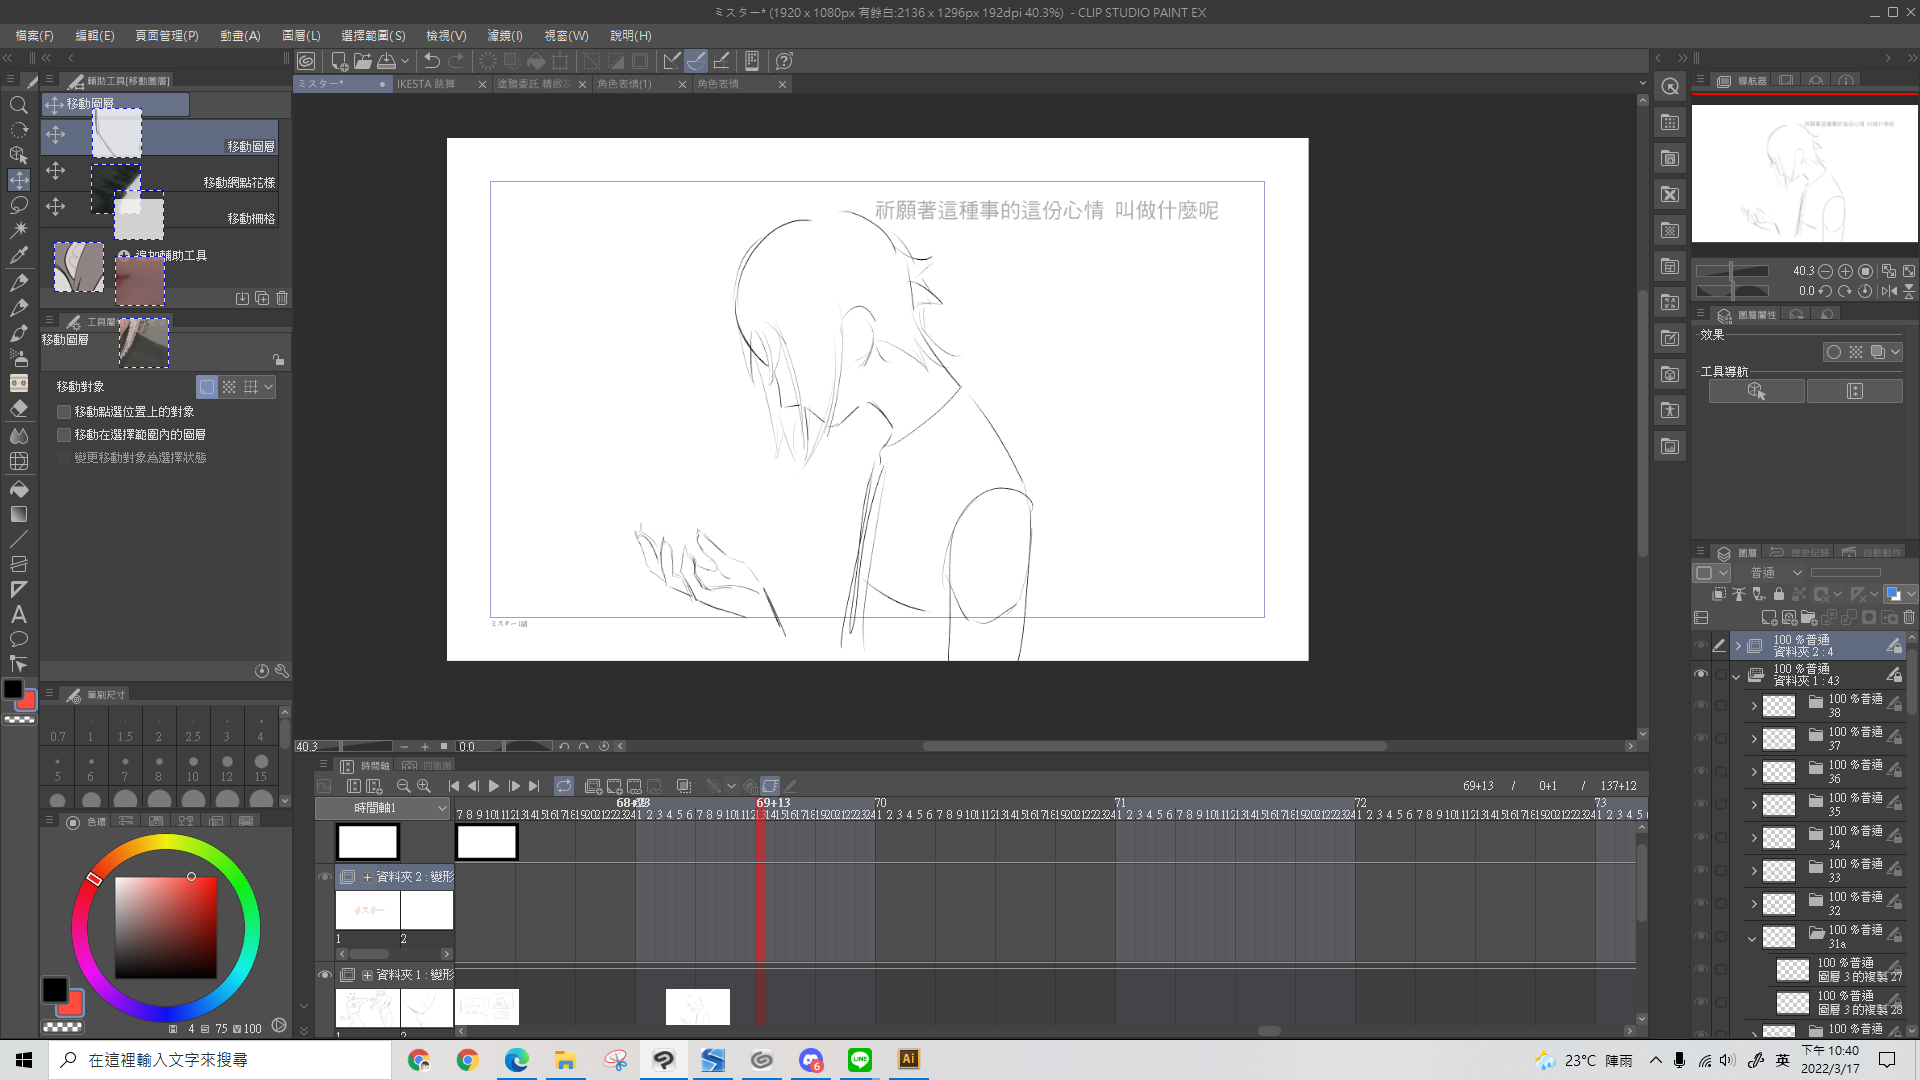Open the 圖層(L) menu

(301, 36)
